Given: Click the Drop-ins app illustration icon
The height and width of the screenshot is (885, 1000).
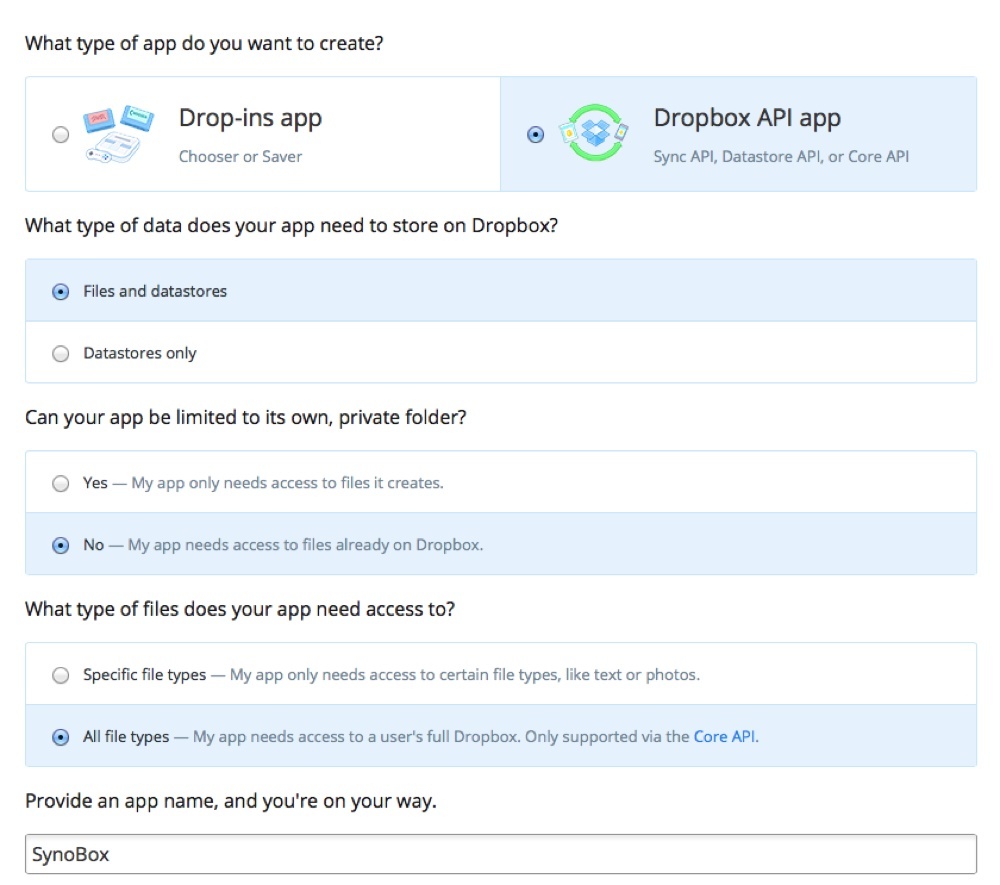Looking at the screenshot, I should [x=119, y=134].
